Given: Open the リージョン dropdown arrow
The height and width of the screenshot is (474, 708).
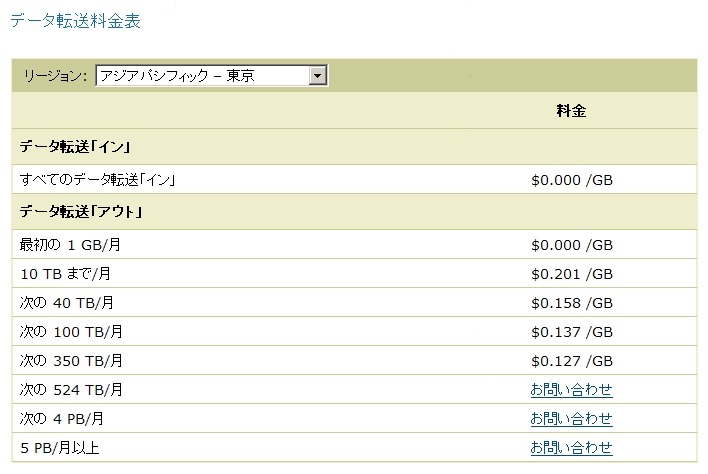Looking at the screenshot, I should (318, 76).
